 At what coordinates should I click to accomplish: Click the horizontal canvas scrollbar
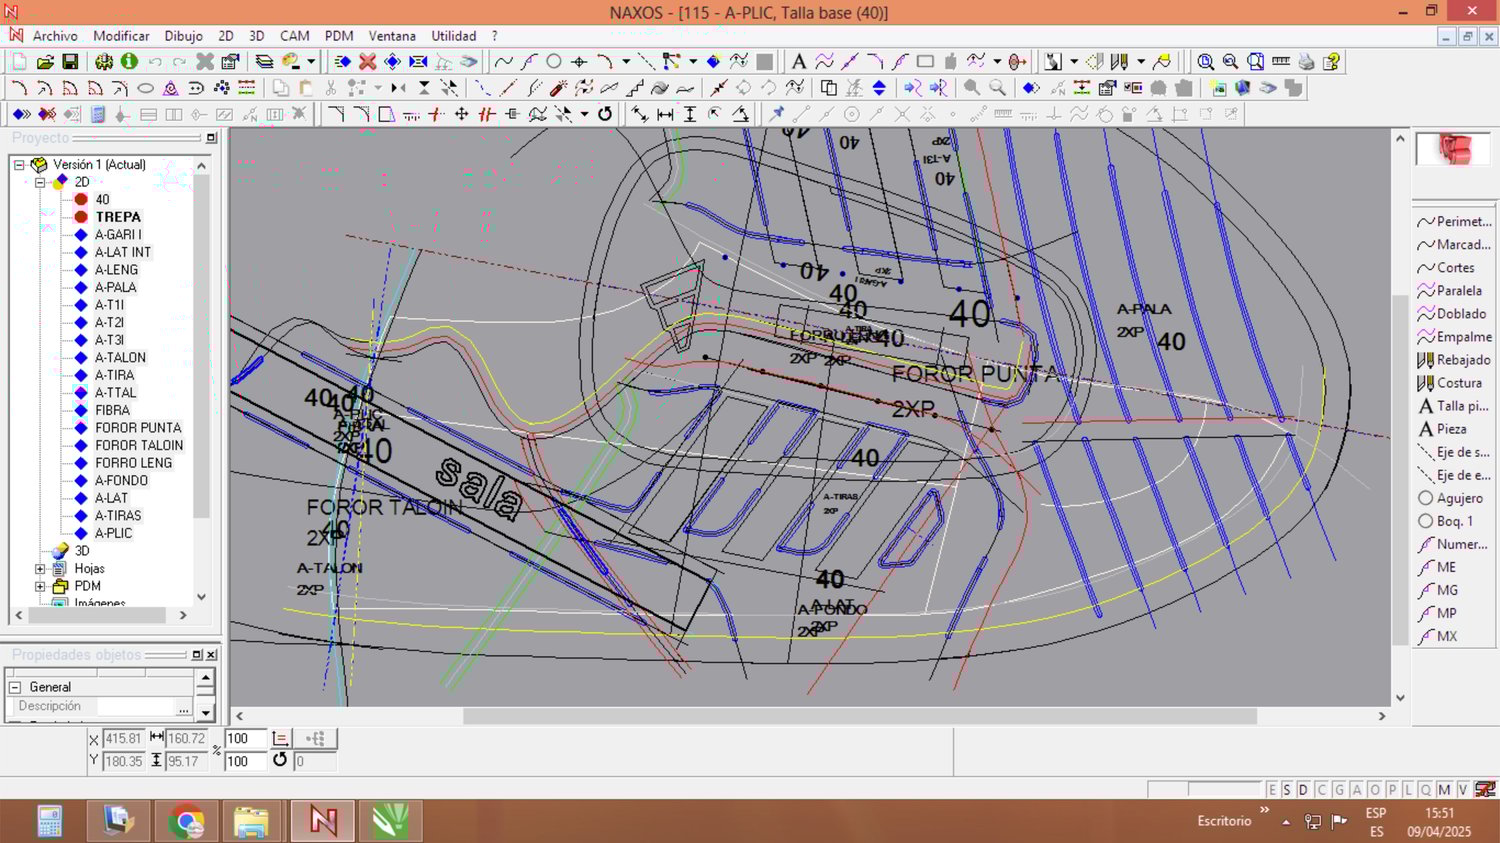click(x=859, y=716)
